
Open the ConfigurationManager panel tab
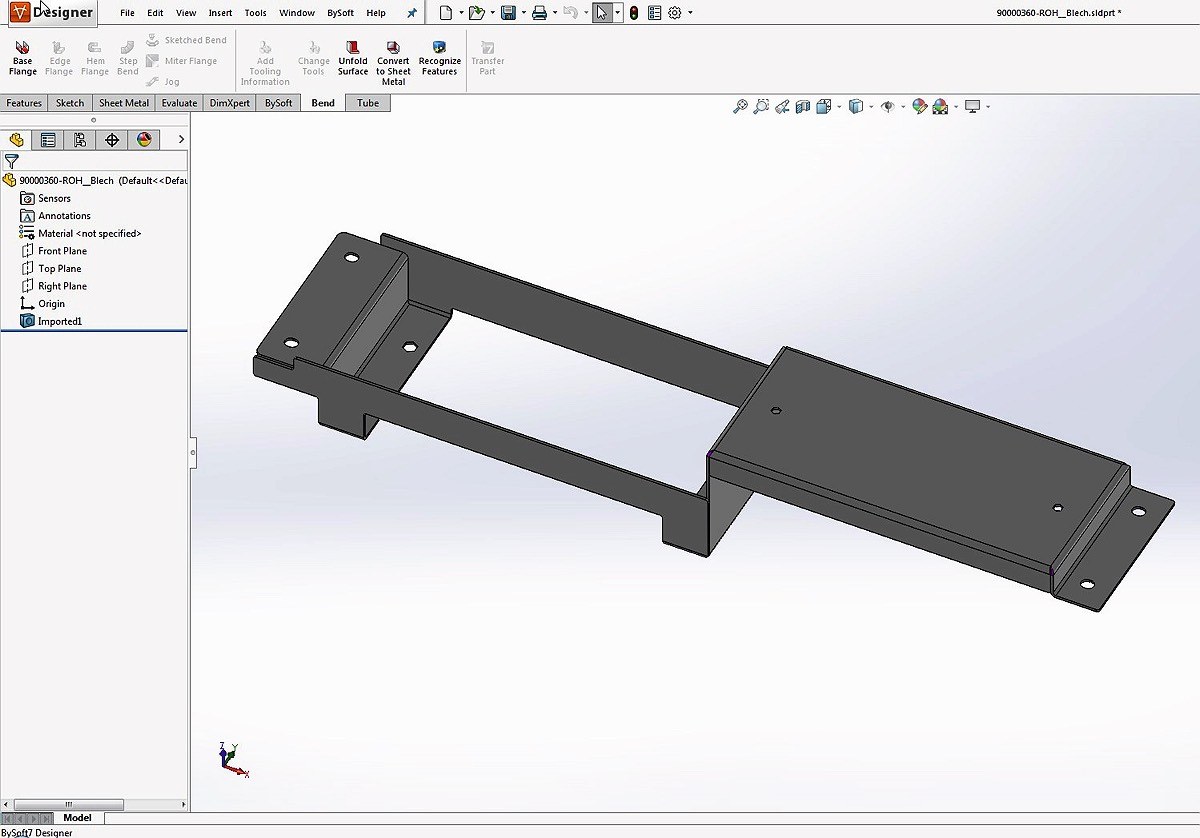(x=80, y=140)
